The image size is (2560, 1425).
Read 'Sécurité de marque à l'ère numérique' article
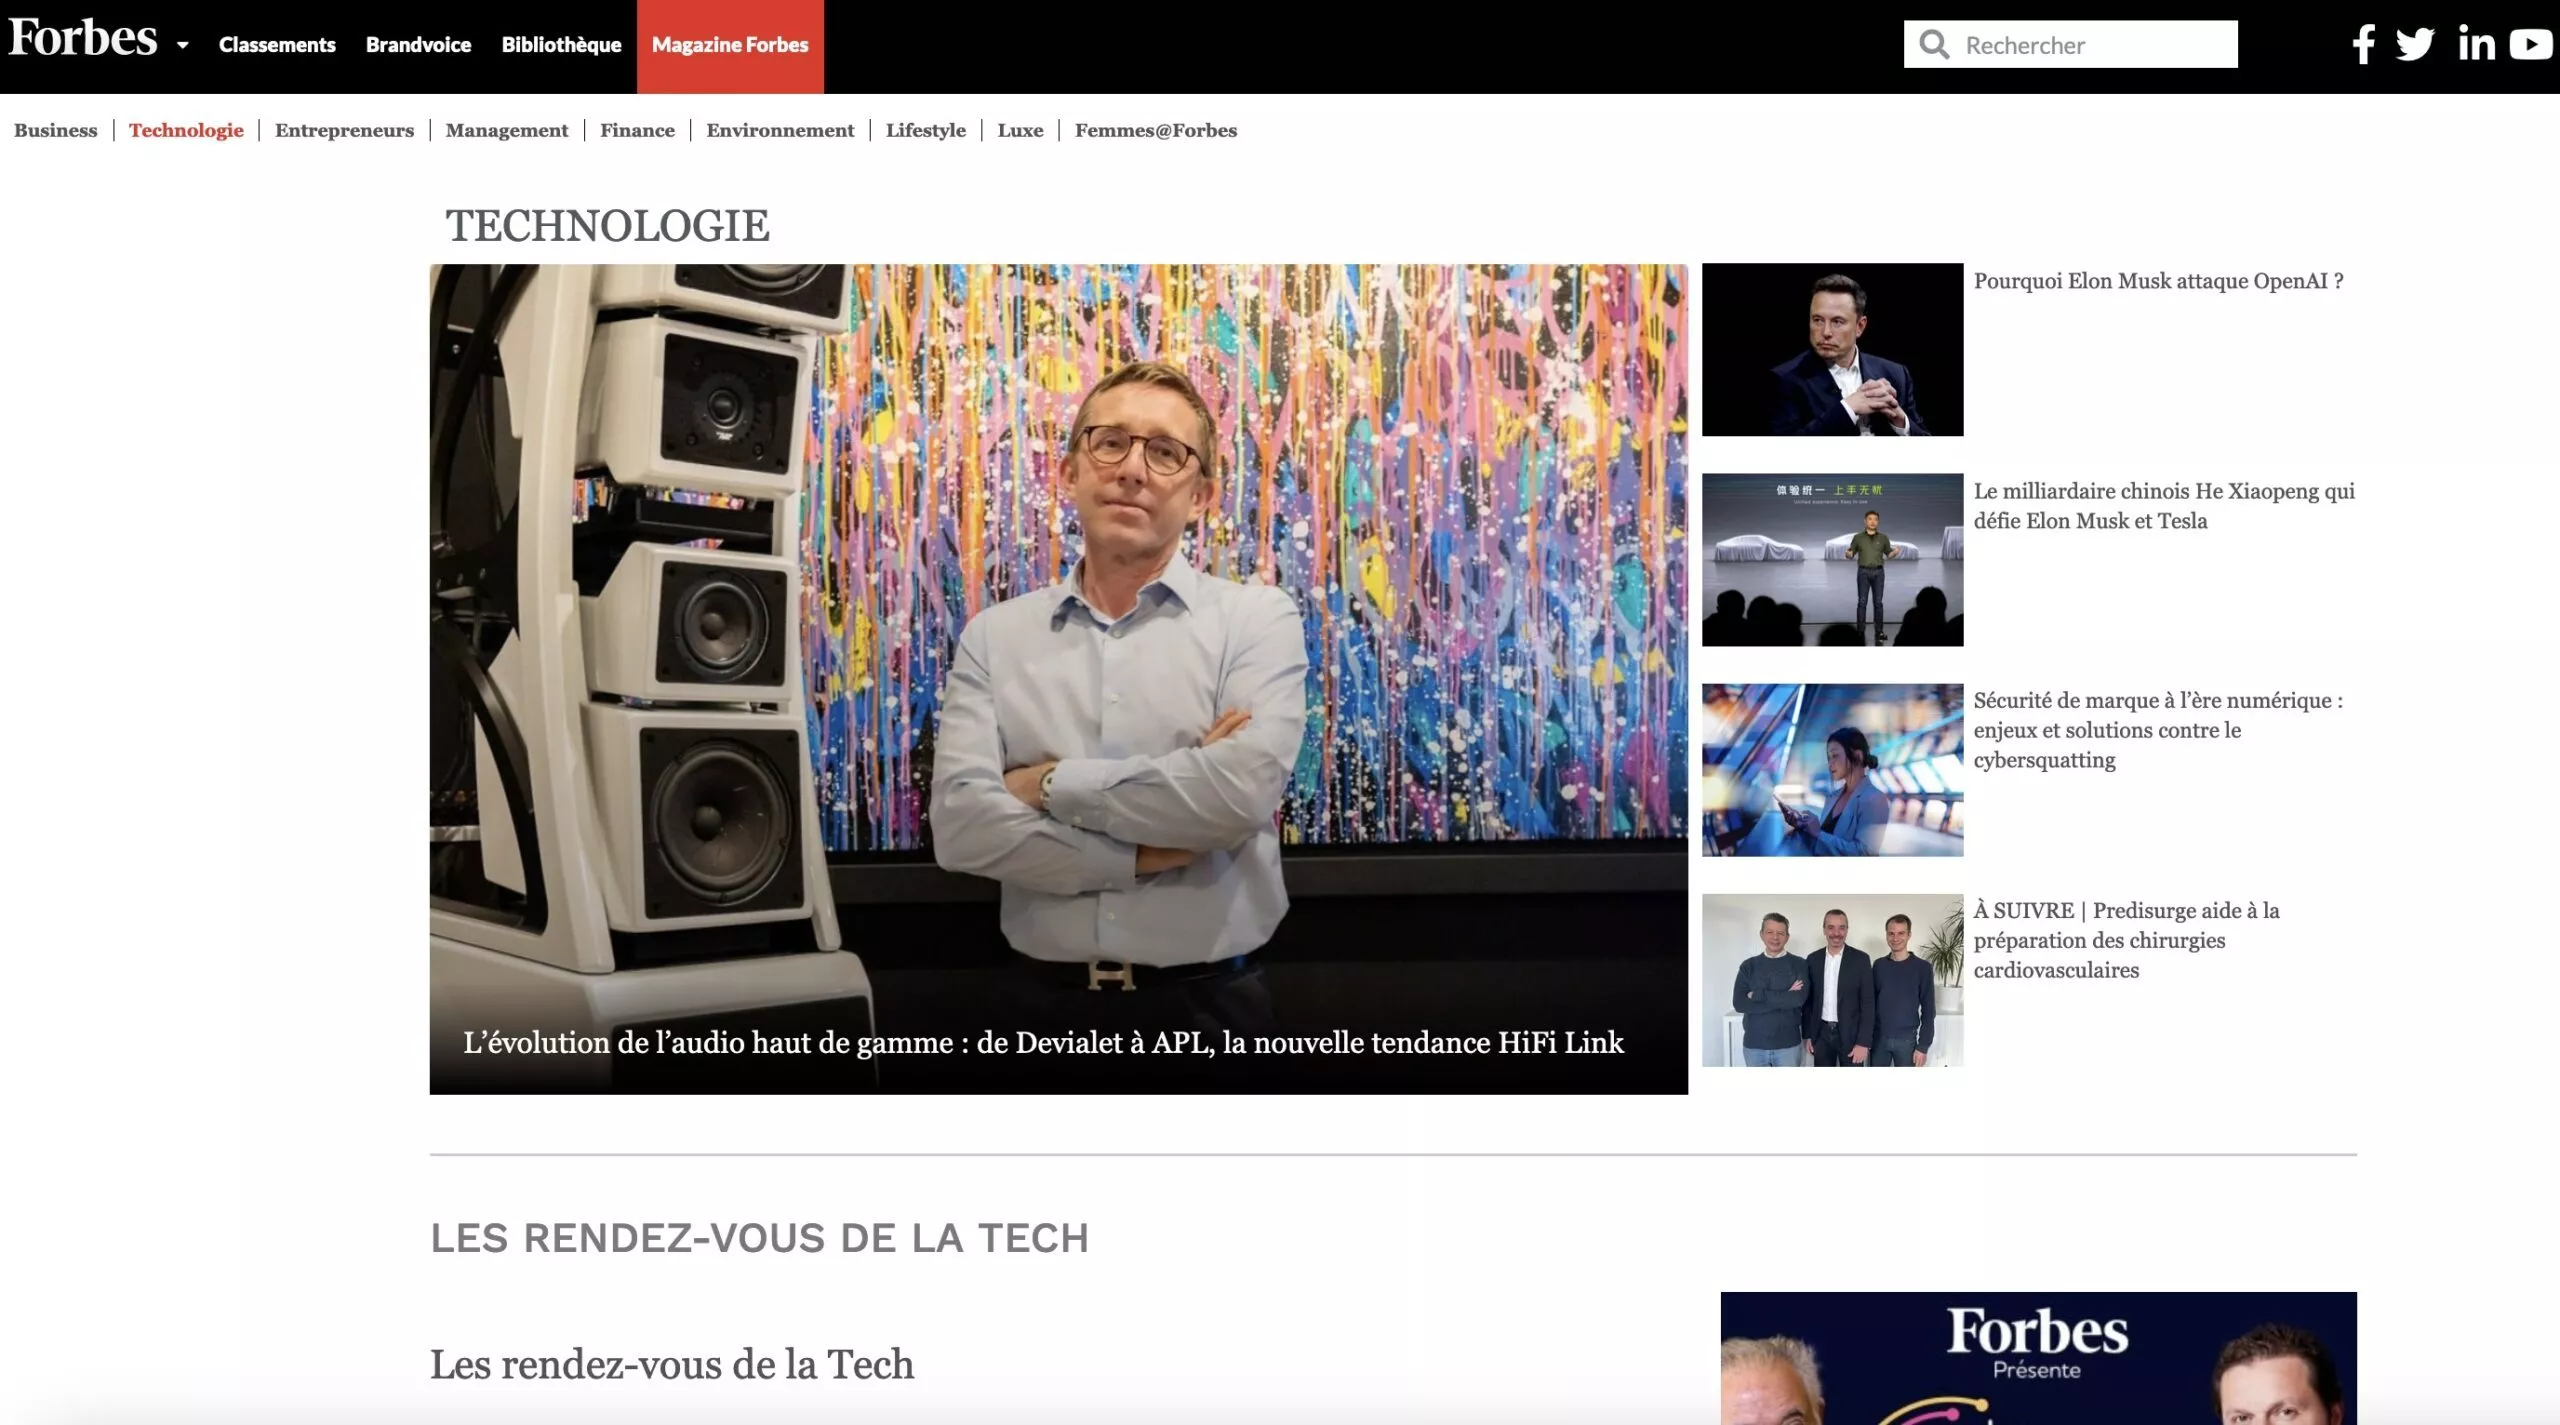(2158, 730)
